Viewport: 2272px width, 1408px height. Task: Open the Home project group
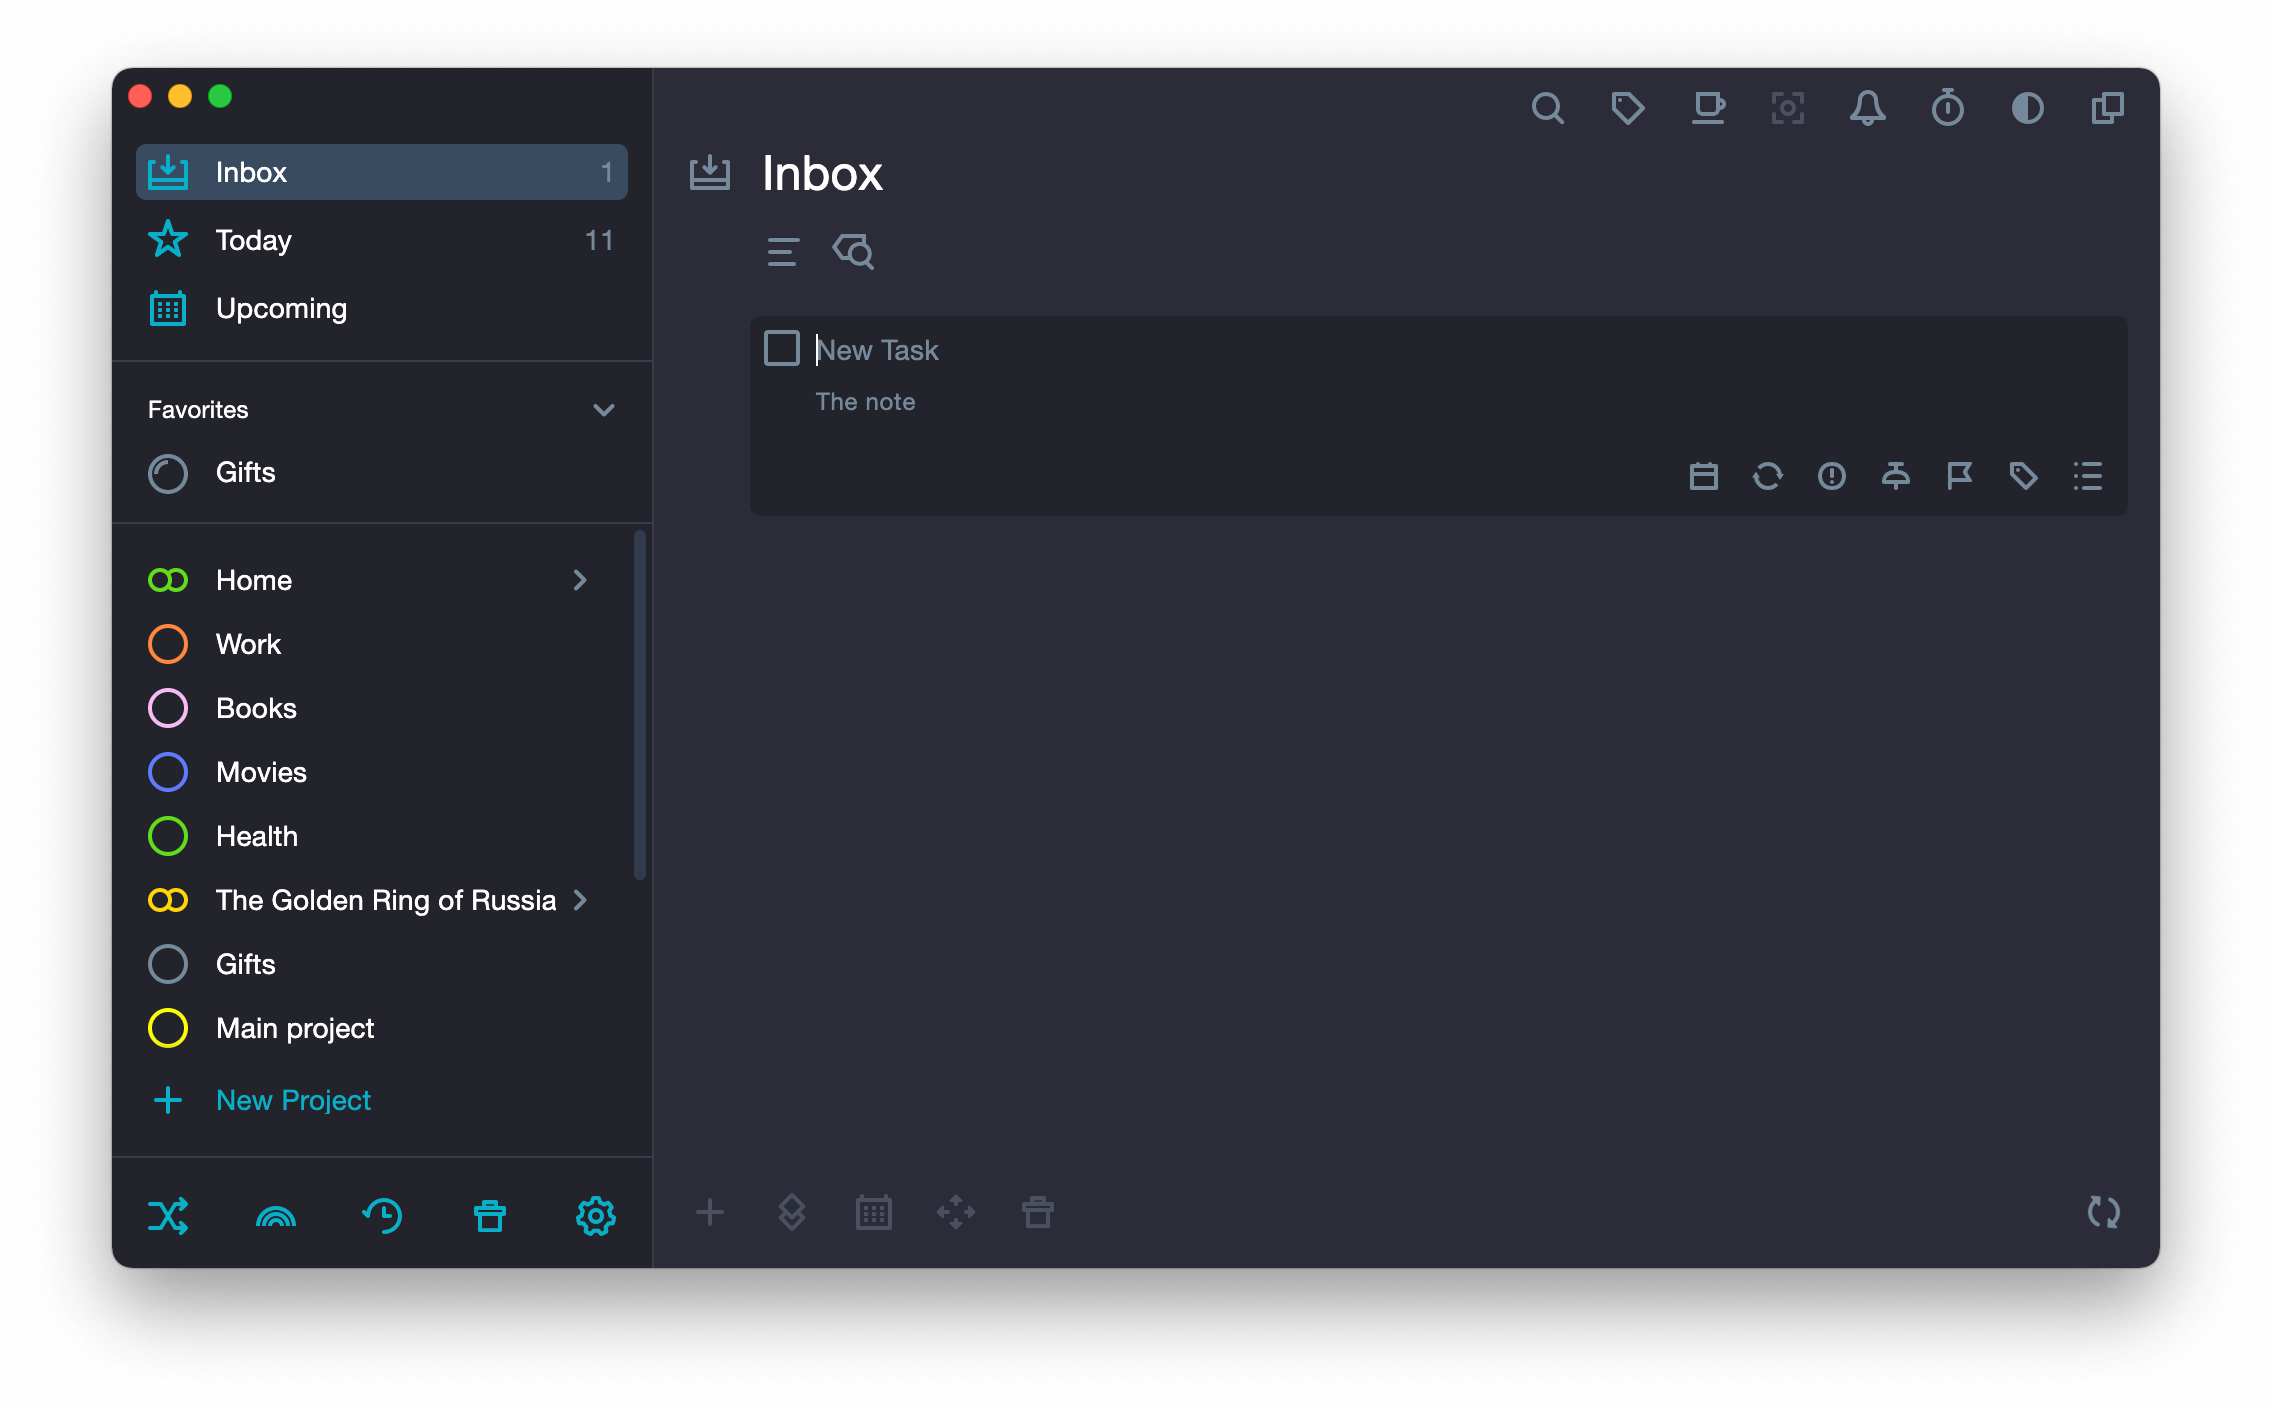[x=254, y=580]
